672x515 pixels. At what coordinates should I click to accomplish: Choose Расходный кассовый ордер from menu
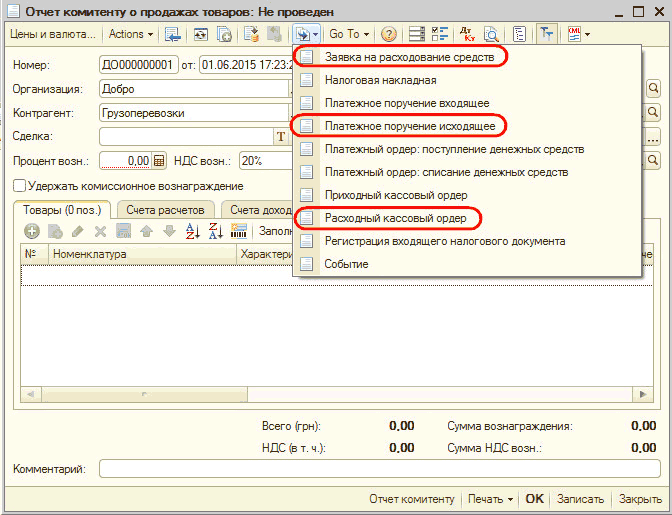(396, 218)
